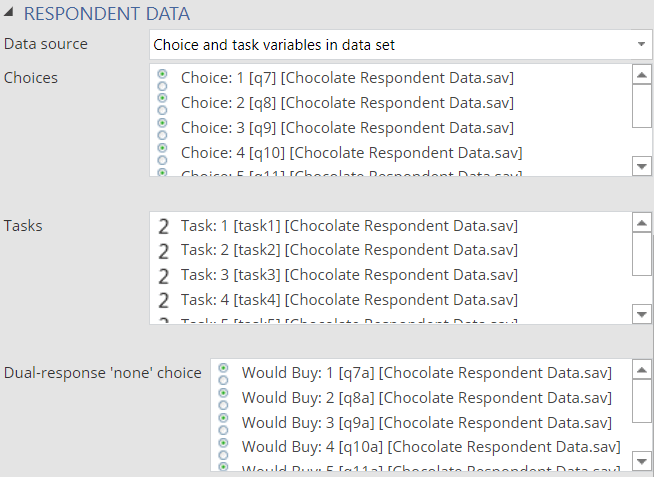This screenshot has width=654, height=477.
Task: Click nominal icon beside Would Buy: 1 [q7a]
Action: click(x=223, y=373)
